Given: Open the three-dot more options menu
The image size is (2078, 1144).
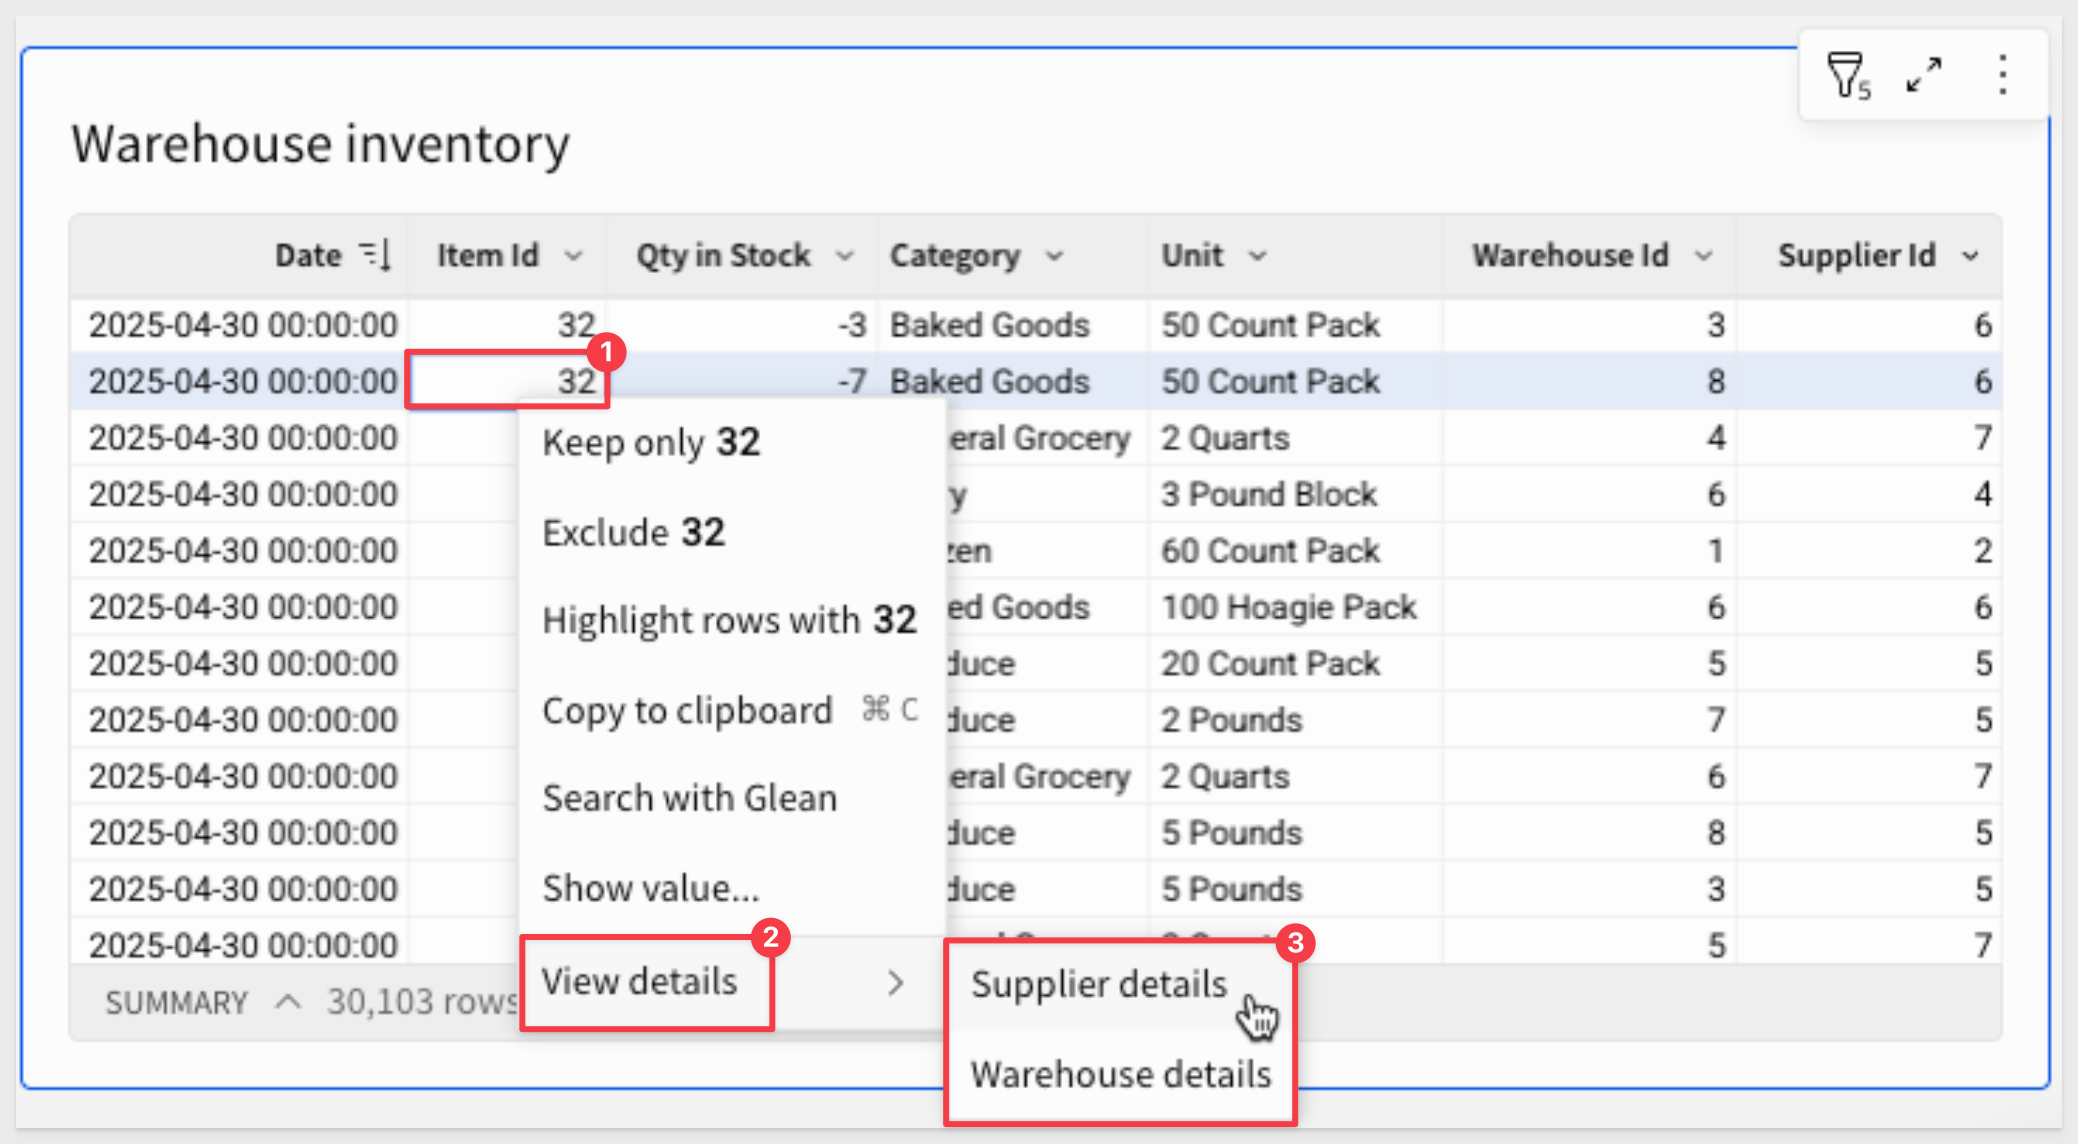Looking at the screenshot, I should tap(2002, 76).
